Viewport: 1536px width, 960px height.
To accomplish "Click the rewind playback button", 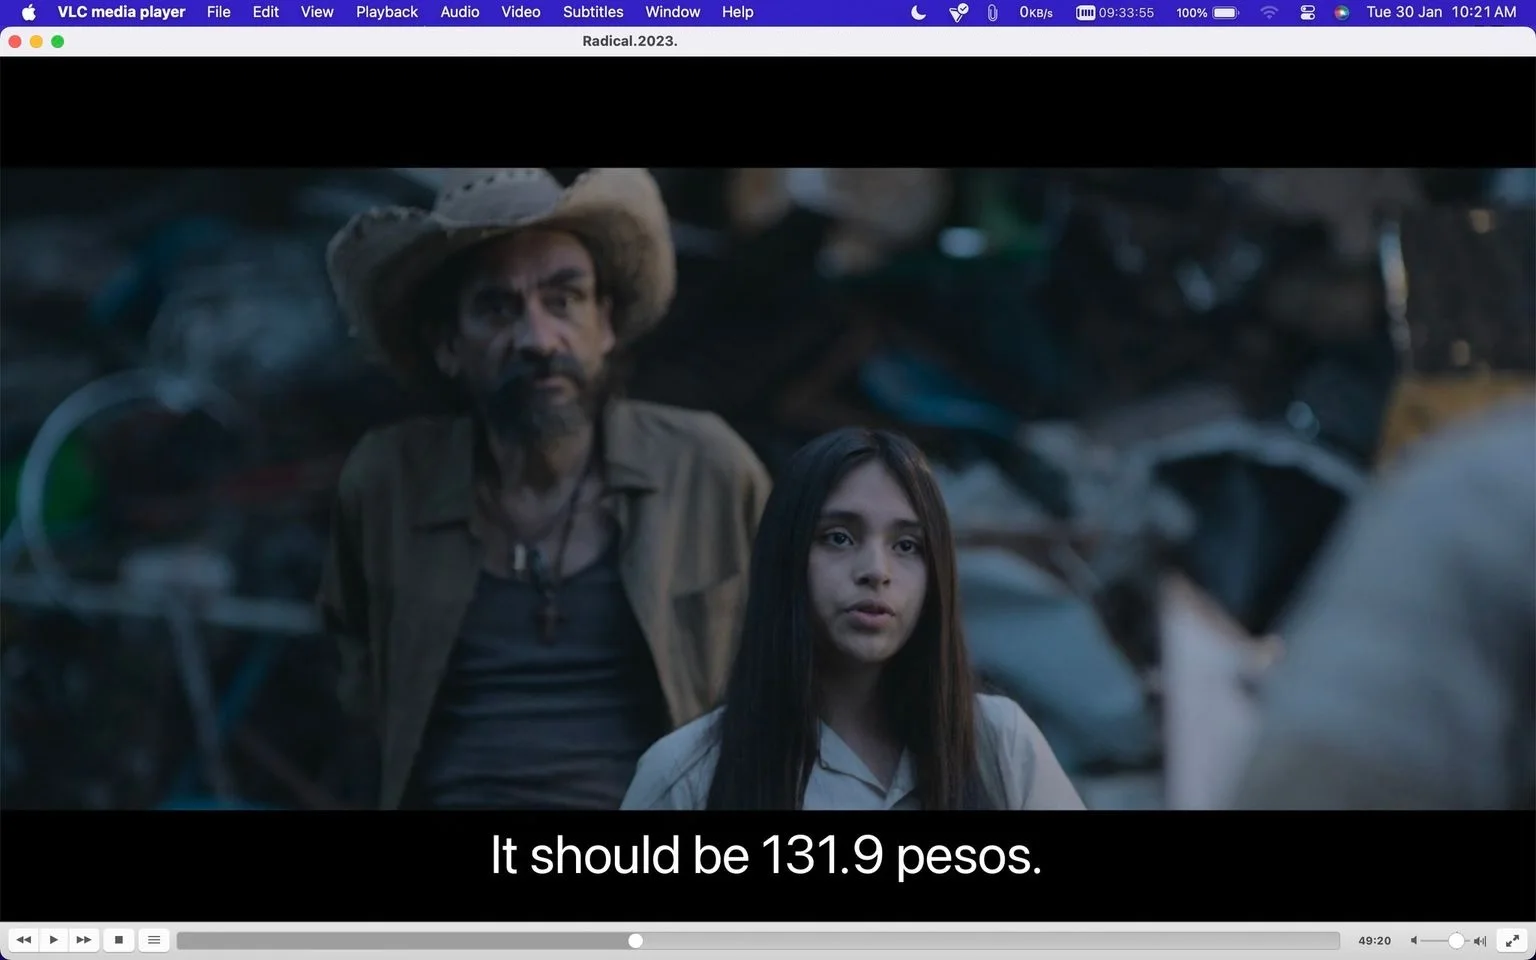I will tap(24, 940).
